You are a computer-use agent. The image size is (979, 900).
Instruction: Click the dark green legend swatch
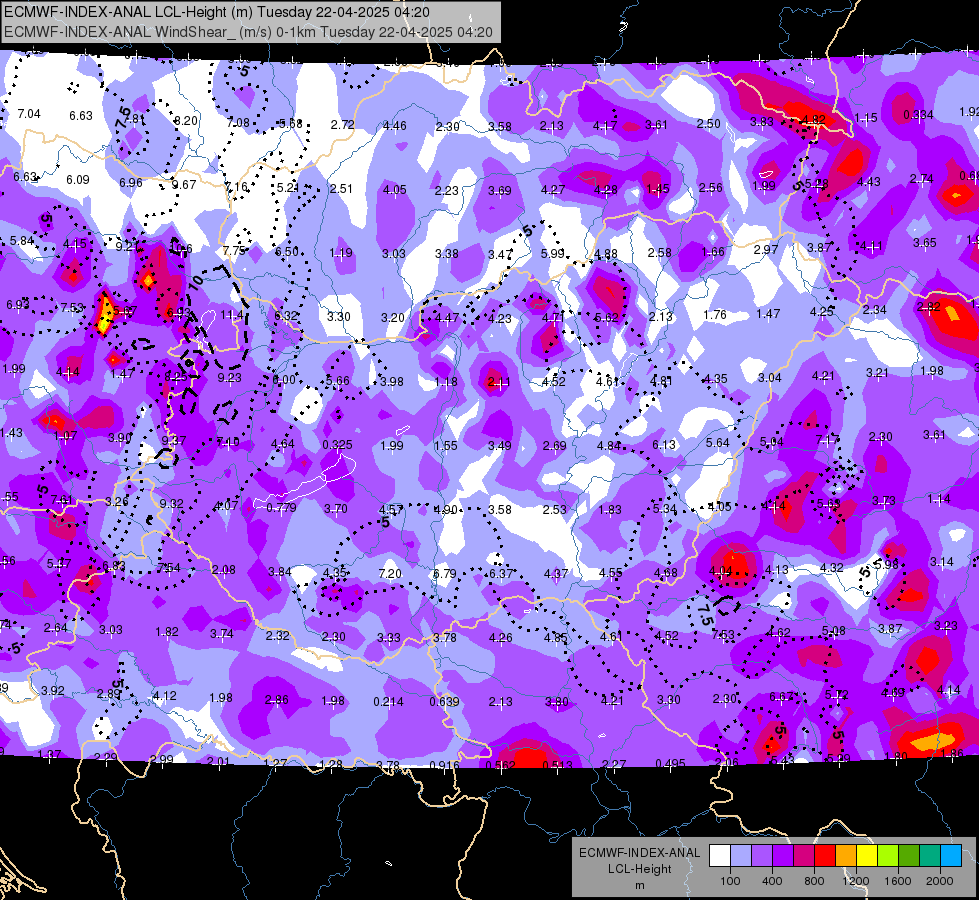(909, 855)
